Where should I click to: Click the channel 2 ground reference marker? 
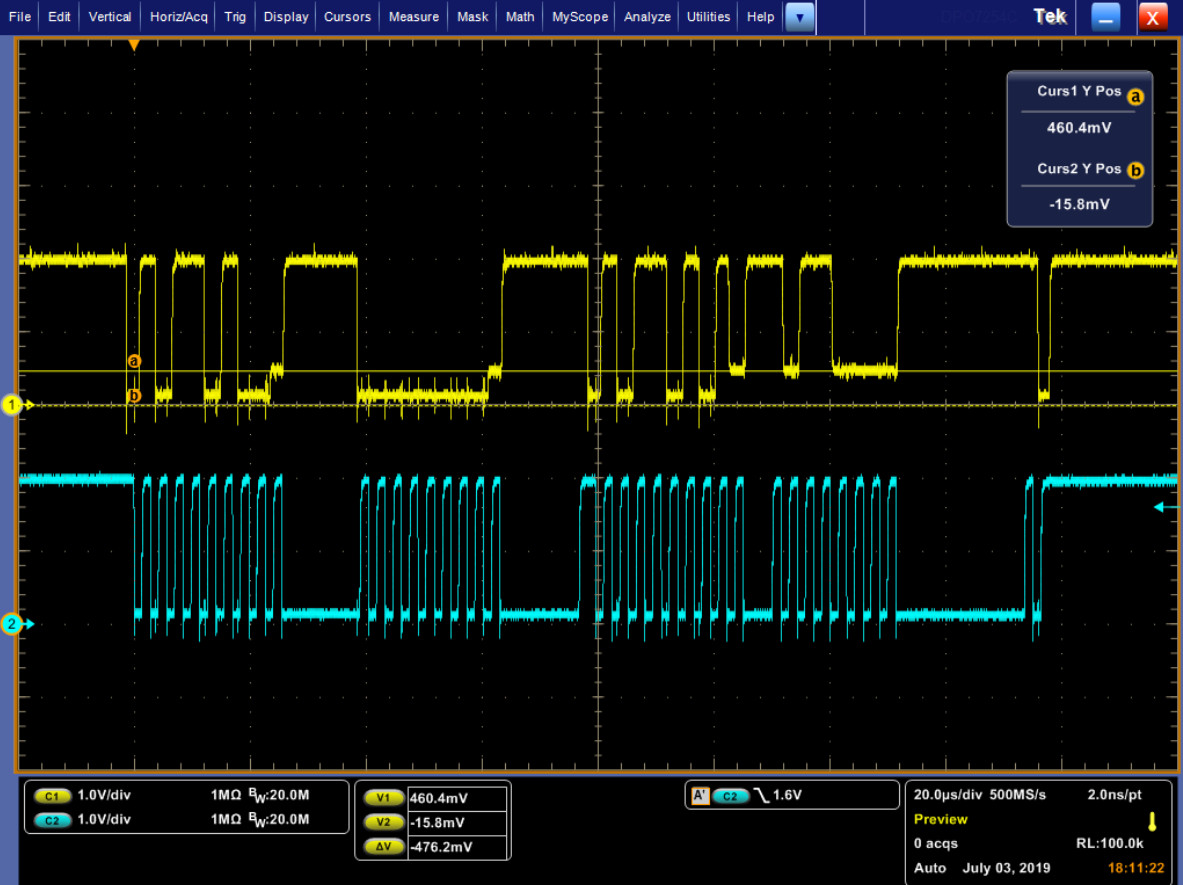pos(14,624)
